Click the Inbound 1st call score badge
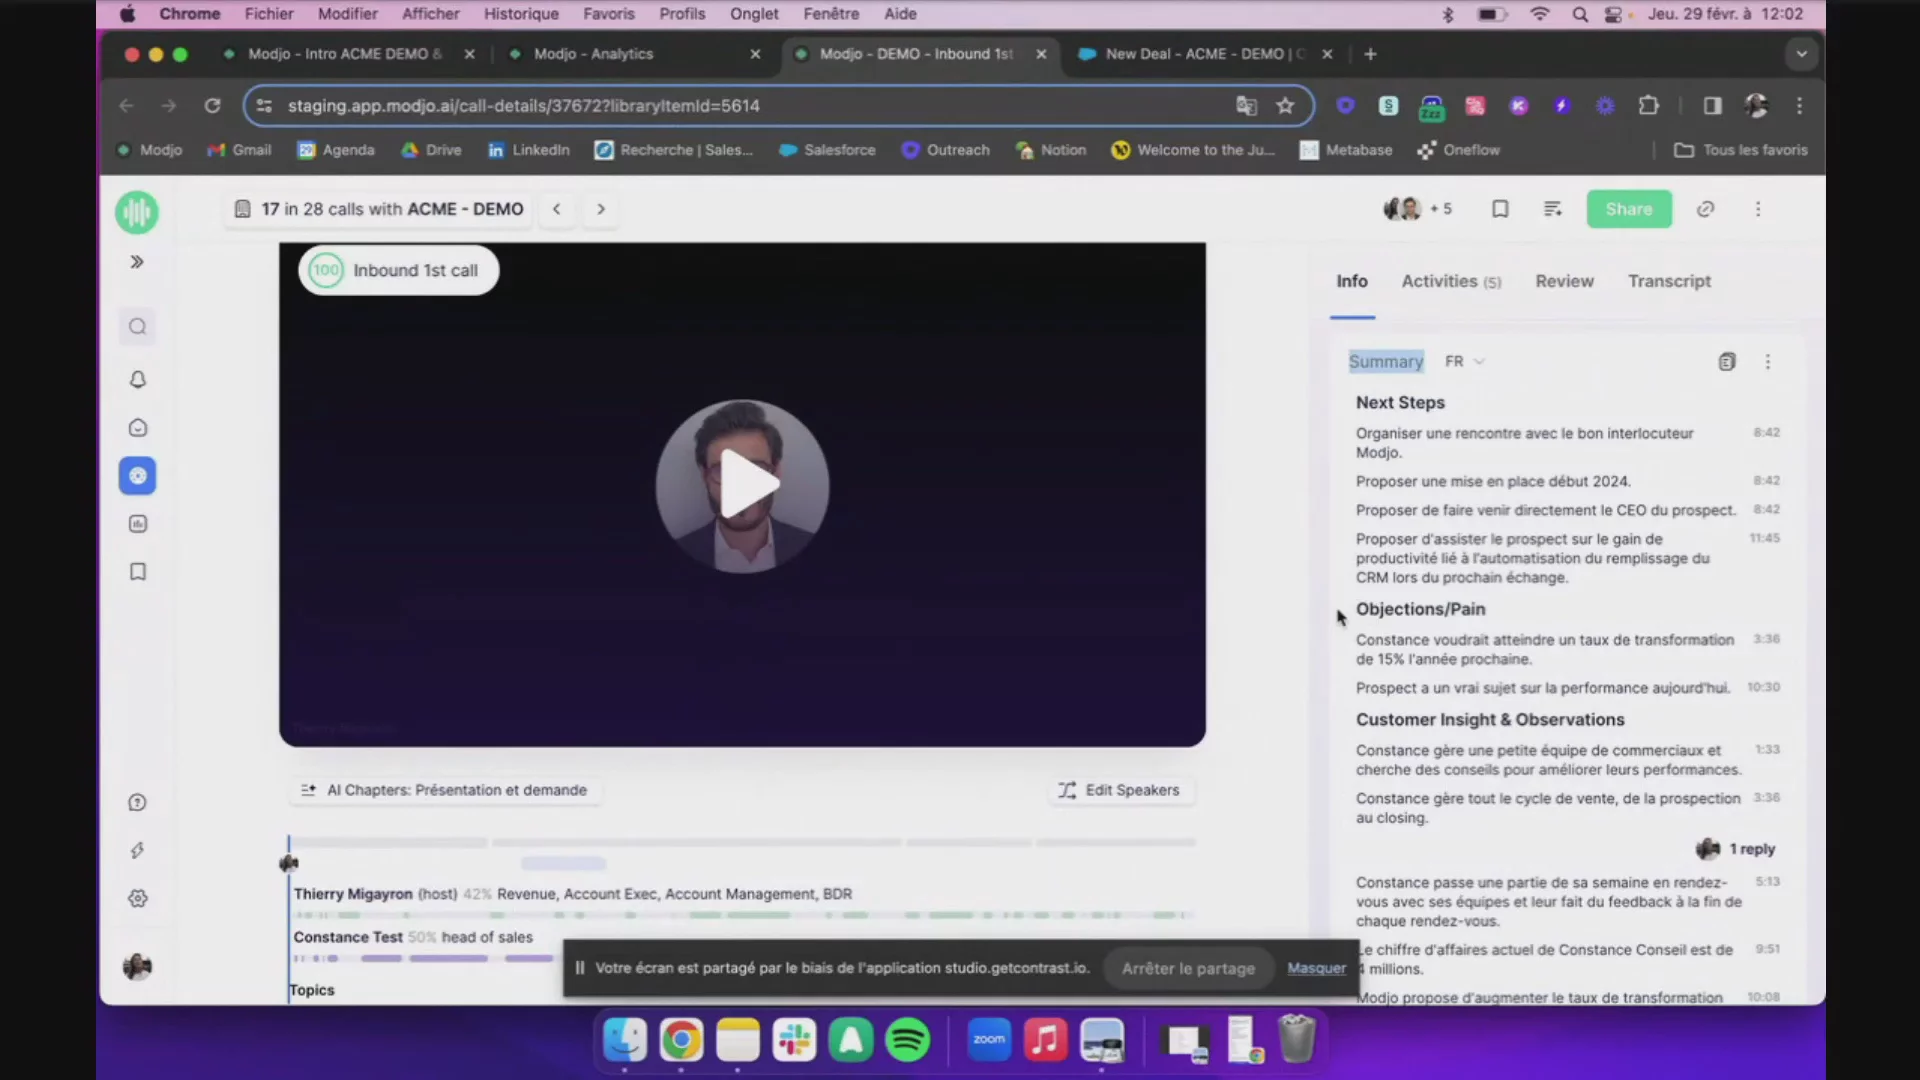Viewport: 1920px width, 1080px height. (x=398, y=270)
